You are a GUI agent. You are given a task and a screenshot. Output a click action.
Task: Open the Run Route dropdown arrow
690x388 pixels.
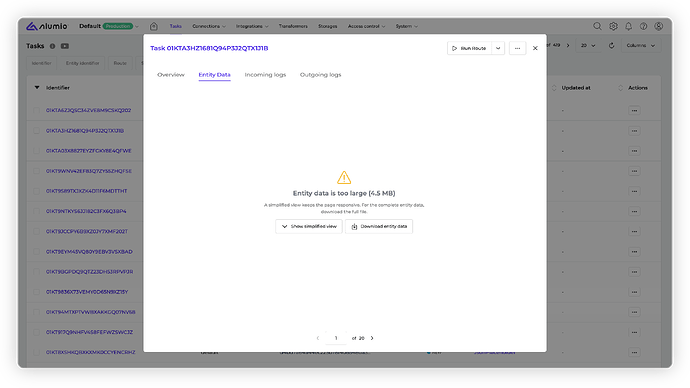(498, 48)
